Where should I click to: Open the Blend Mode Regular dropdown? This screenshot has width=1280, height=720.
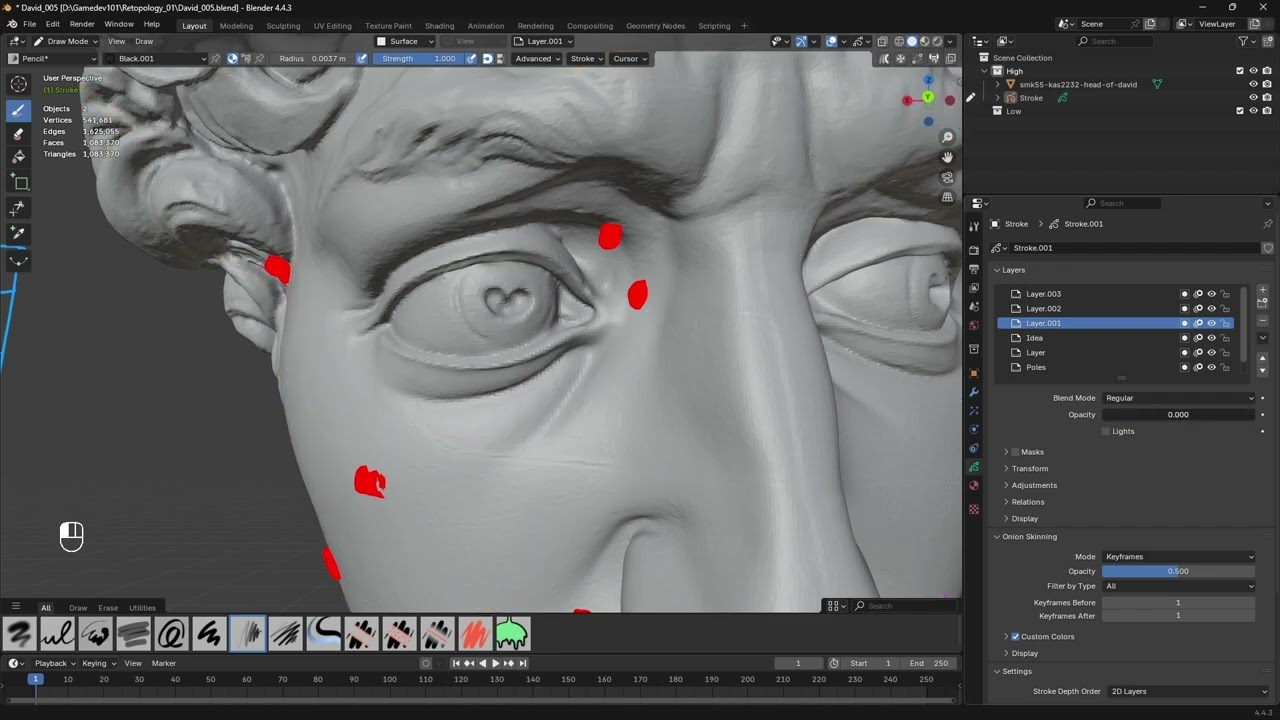1178,398
